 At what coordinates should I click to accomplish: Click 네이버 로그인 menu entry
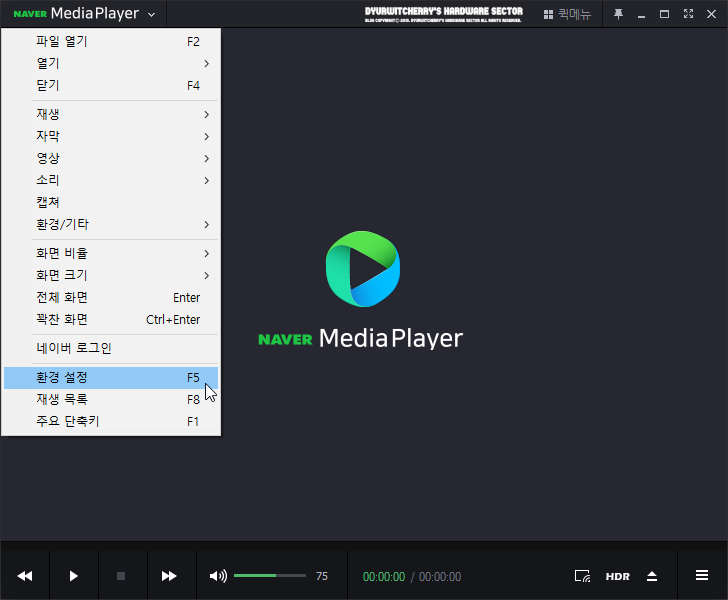click(x=111, y=348)
